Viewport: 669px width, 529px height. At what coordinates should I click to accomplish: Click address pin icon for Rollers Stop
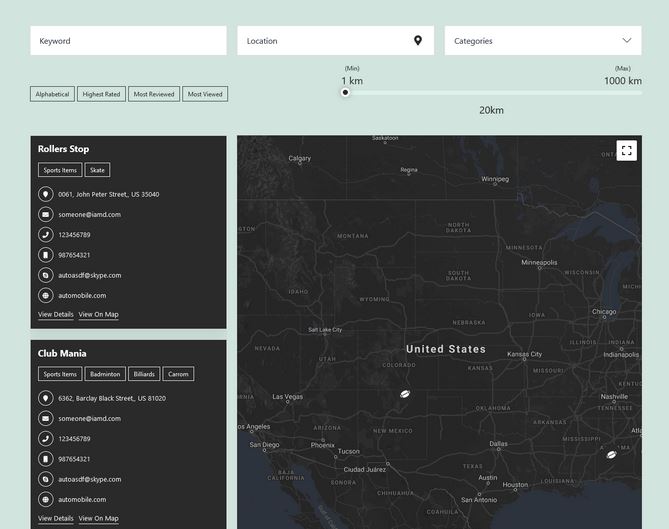tap(46, 194)
